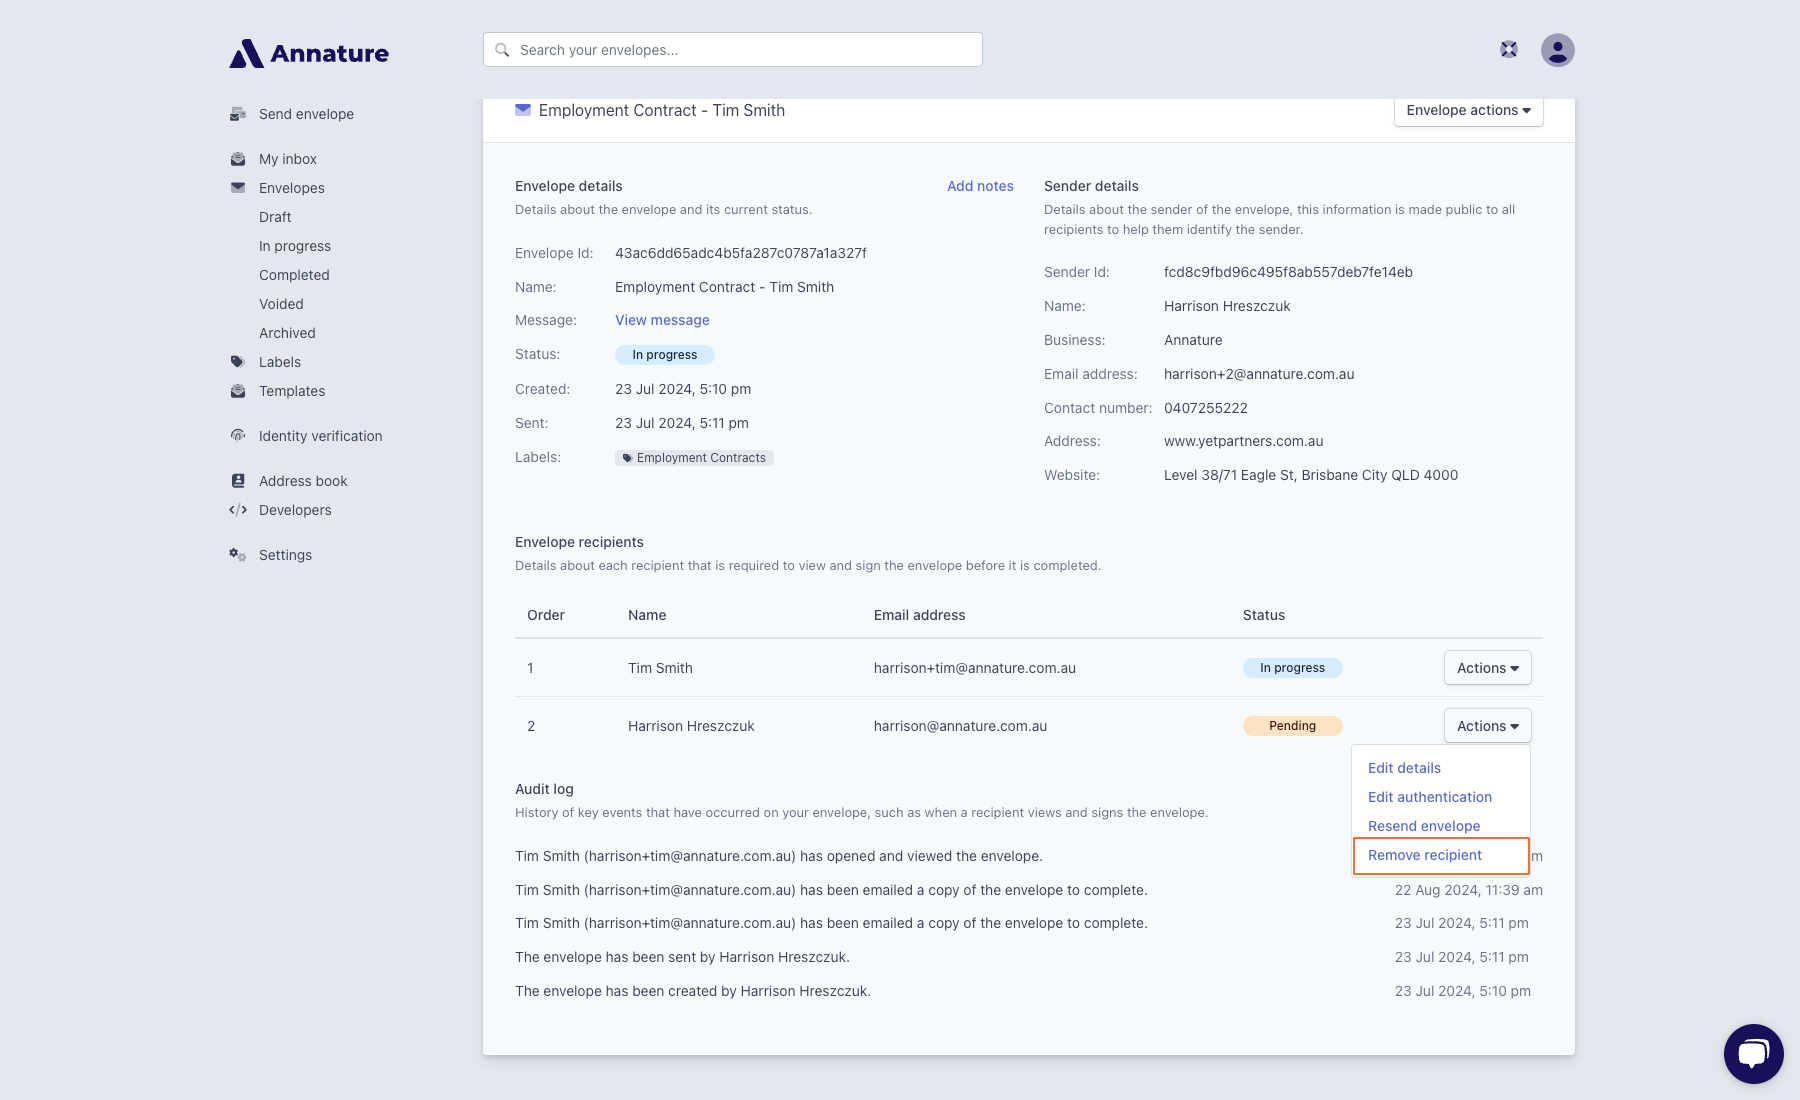Open the user profile avatar
The width and height of the screenshot is (1800, 1100).
coord(1557,50)
